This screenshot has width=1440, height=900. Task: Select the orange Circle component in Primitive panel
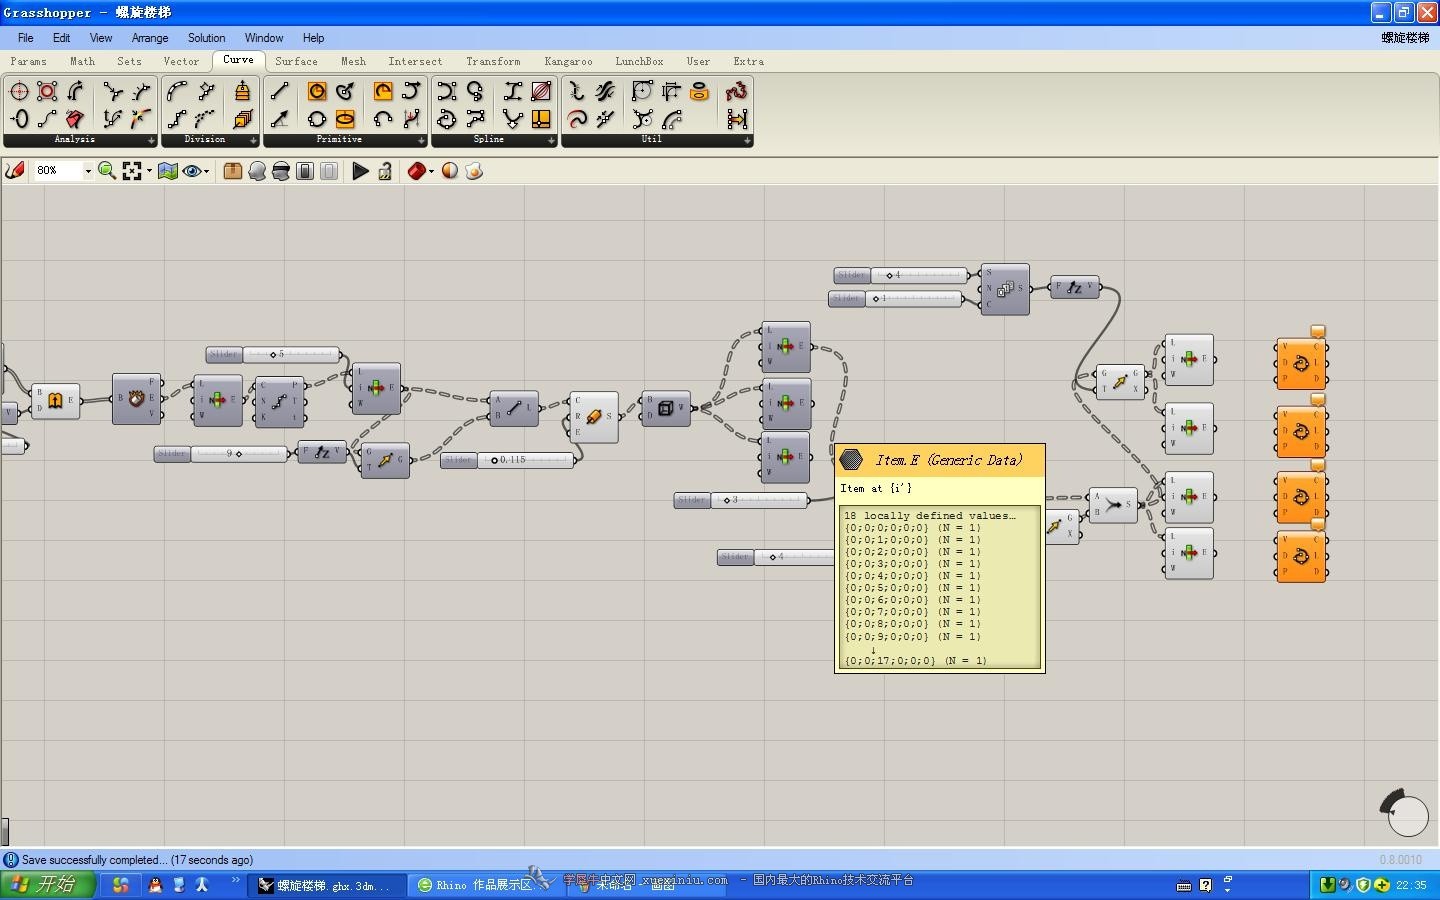[317, 91]
